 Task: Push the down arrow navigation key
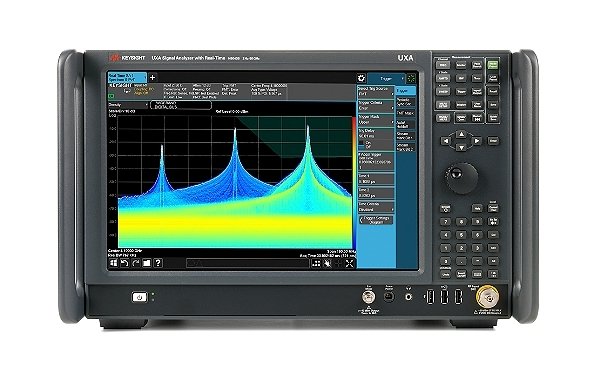[461, 147]
